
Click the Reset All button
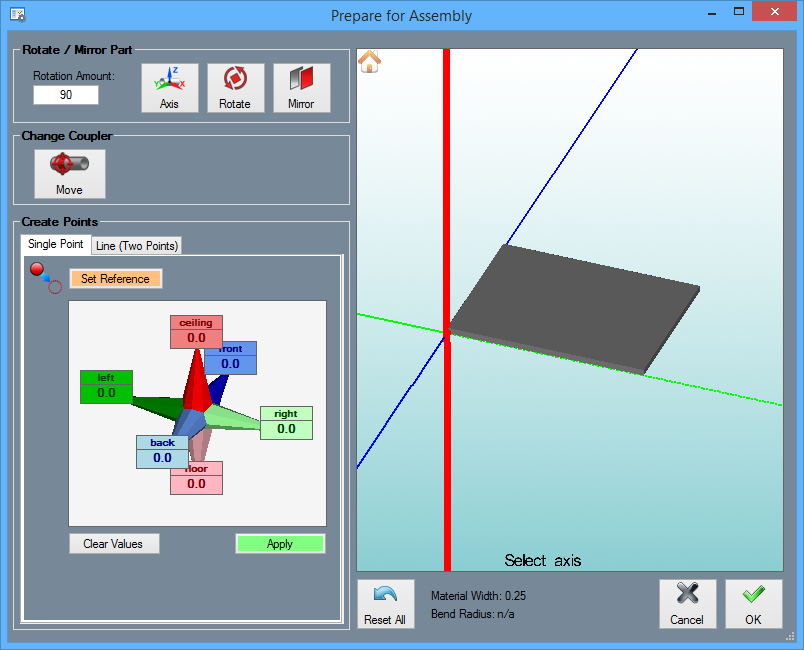pos(386,604)
